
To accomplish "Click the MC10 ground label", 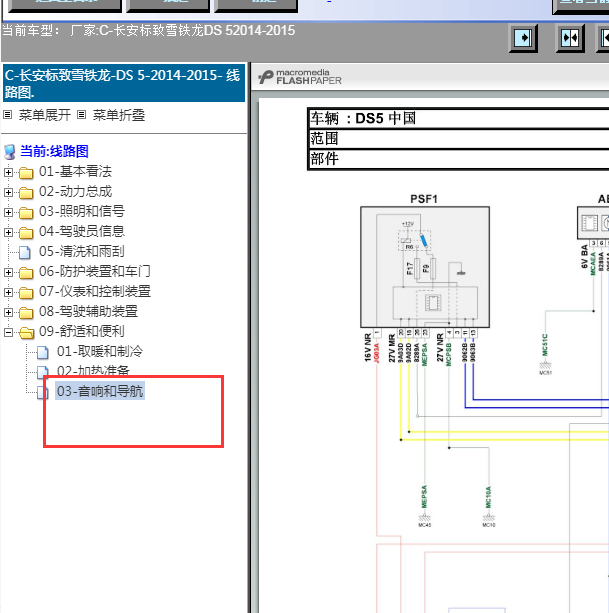I will [489, 525].
